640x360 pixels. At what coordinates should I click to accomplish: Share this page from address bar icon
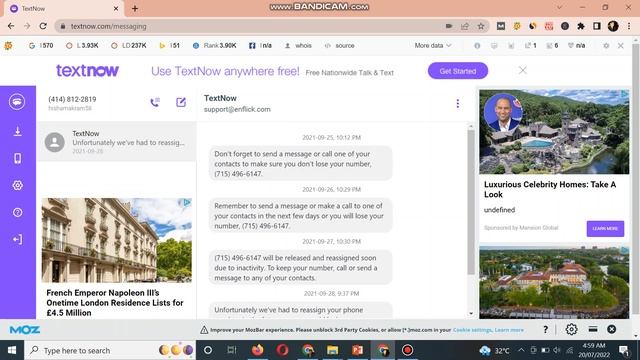click(x=464, y=26)
